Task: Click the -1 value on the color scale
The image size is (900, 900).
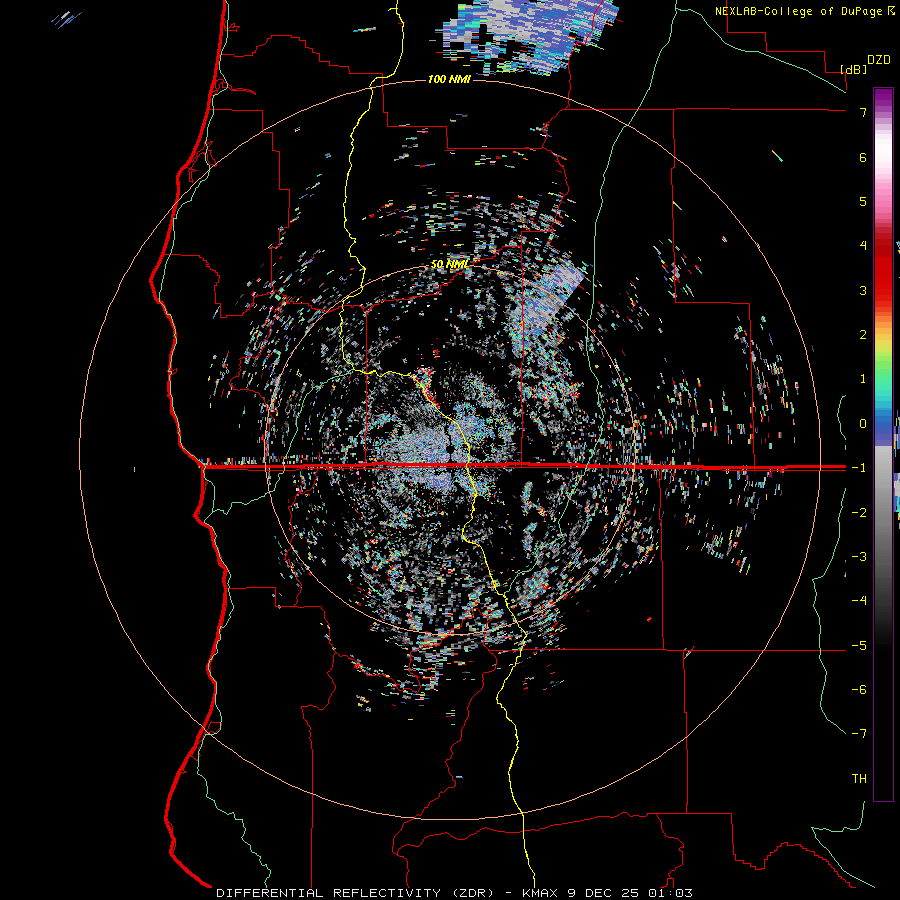Action: tap(859, 468)
